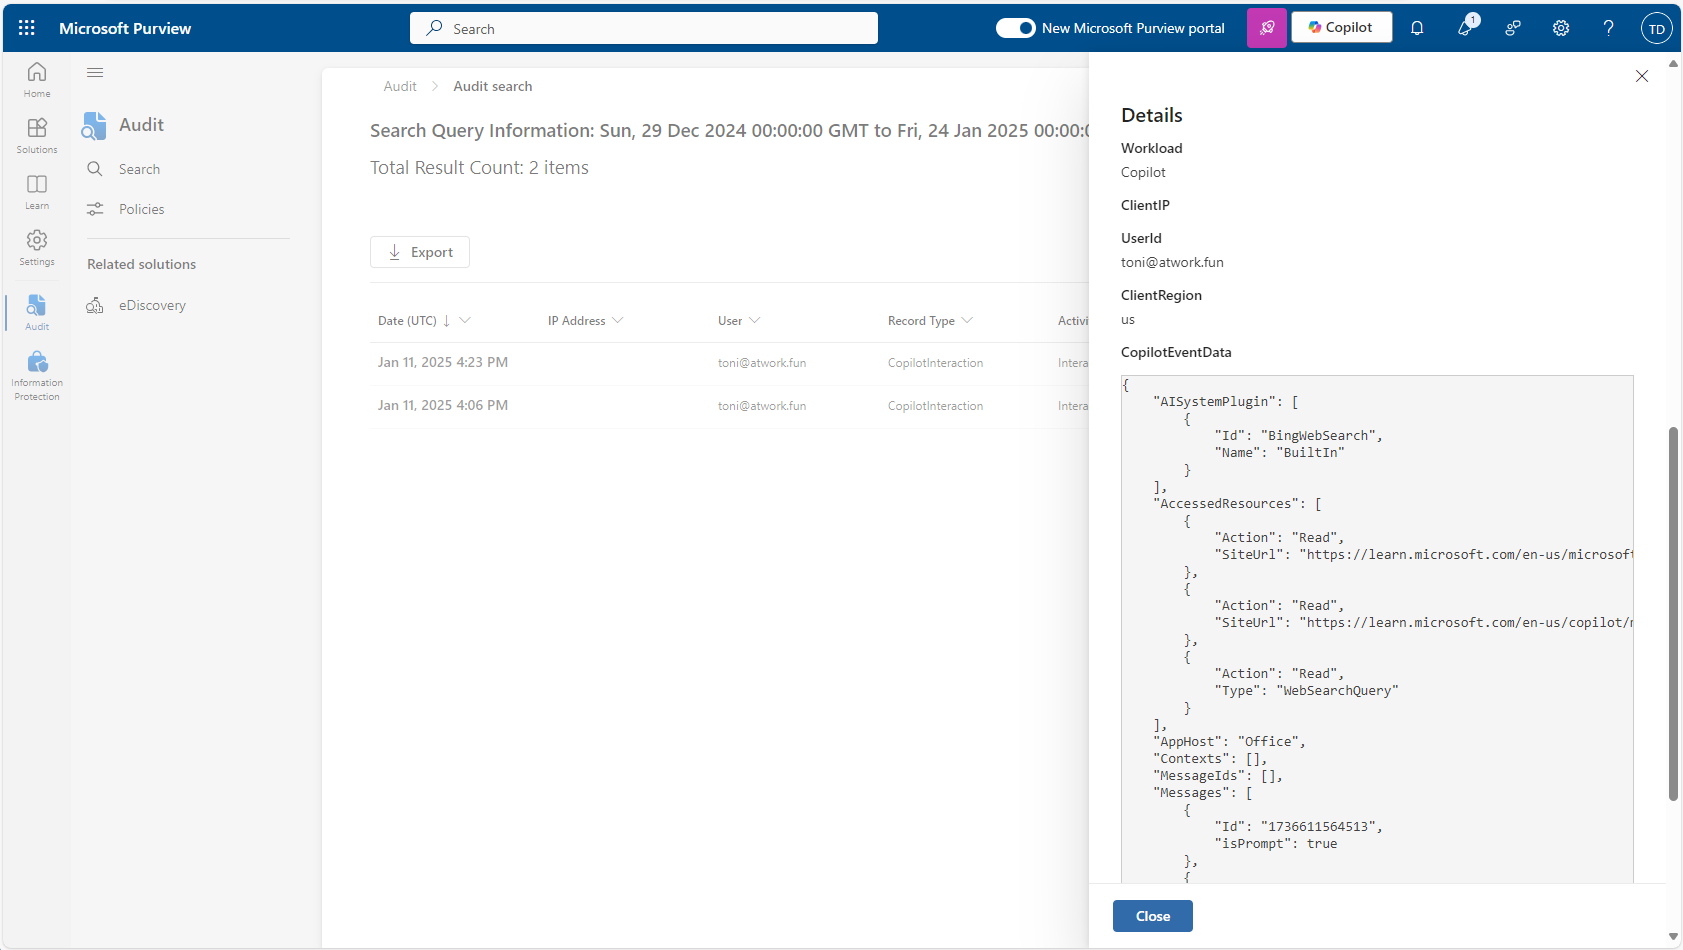Open the IP Address column dropdown
The width and height of the screenshot is (1683, 950).
tap(618, 320)
